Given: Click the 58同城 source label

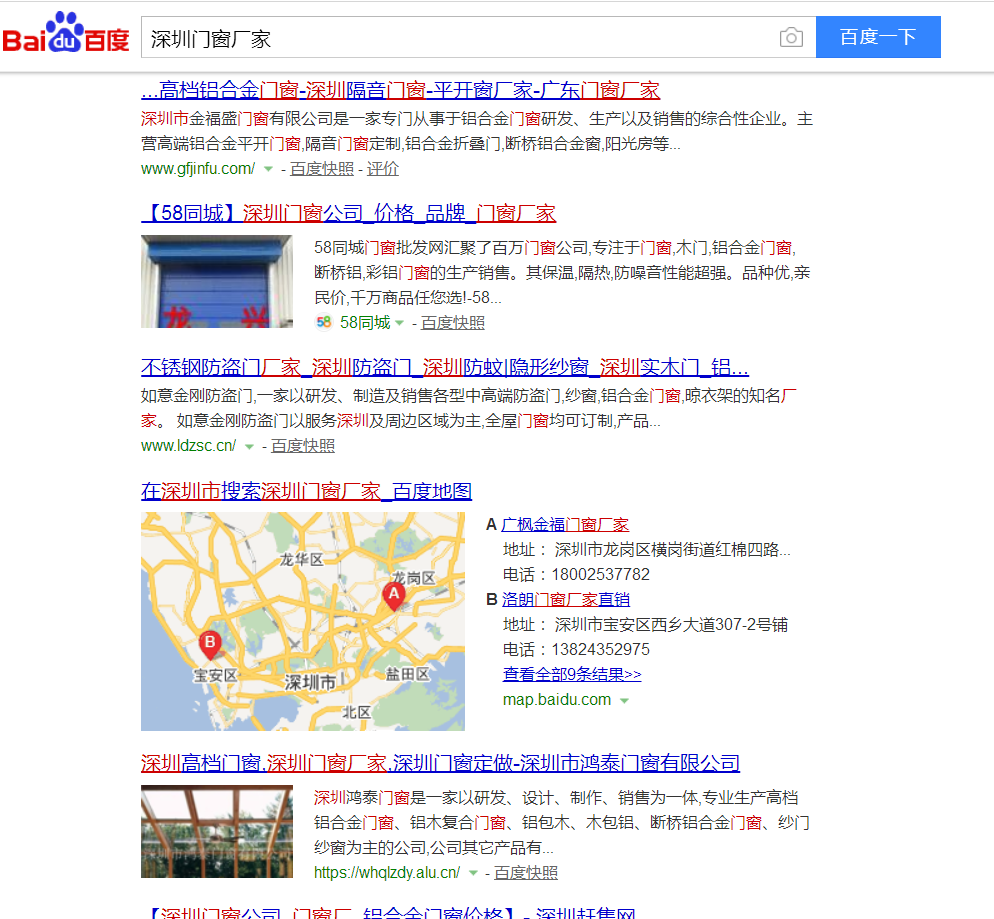Looking at the screenshot, I should tap(365, 323).
